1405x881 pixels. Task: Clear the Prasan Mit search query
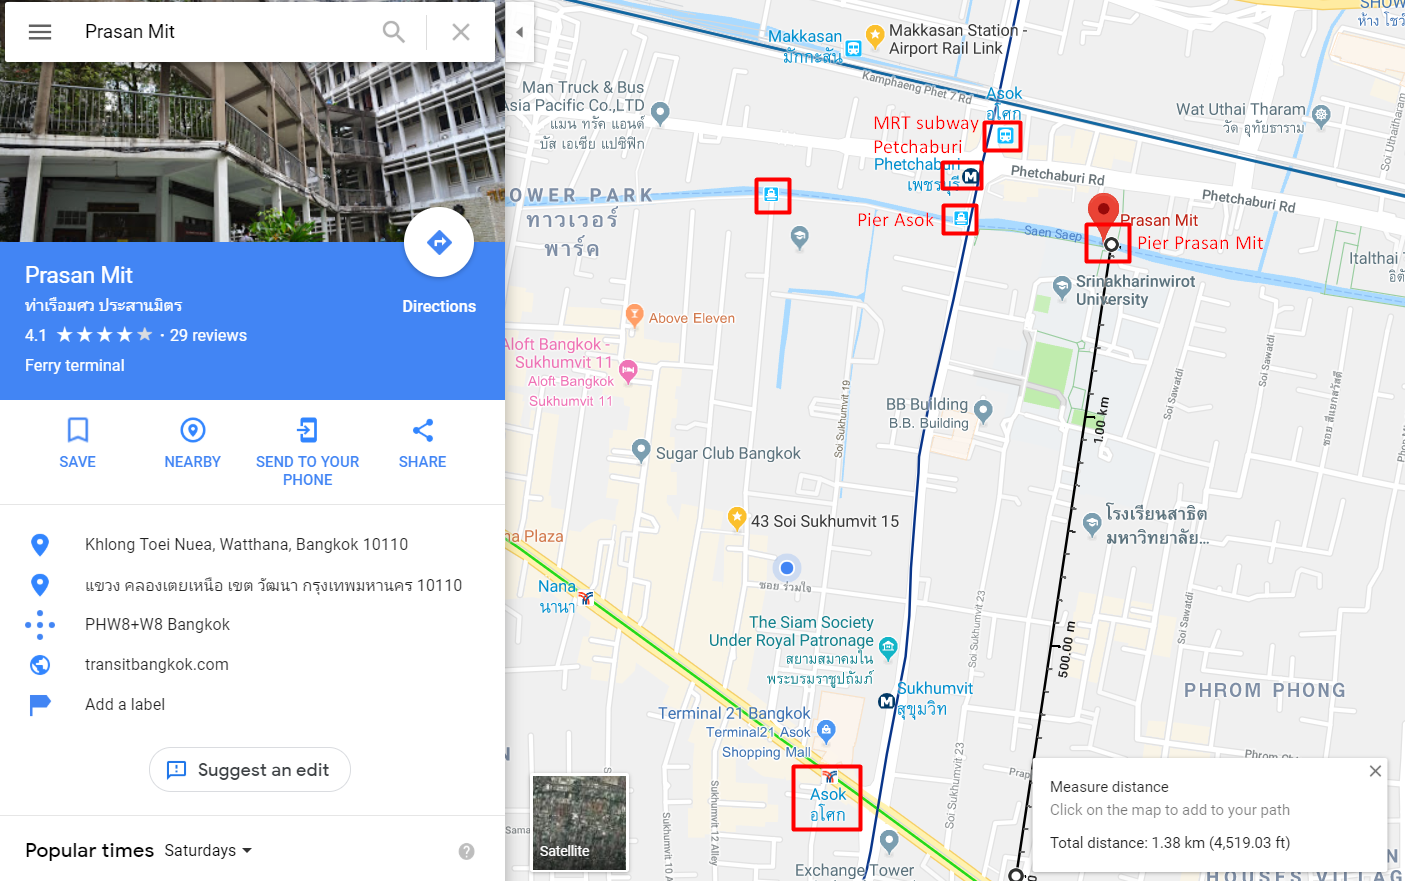[461, 32]
